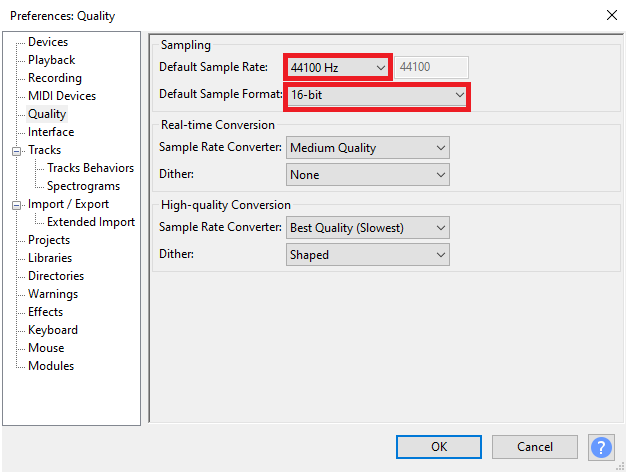Collapse the Import / Export tree node
626x472 pixels.
coord(16,205)
